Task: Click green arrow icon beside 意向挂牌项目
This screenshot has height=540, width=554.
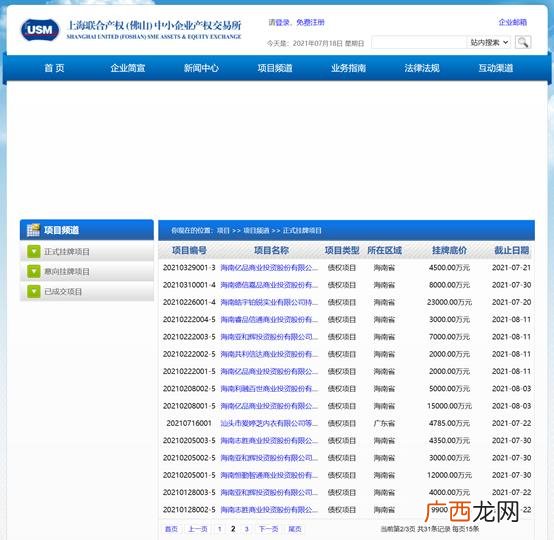Action: pyautogui.click(x=34, y=271)
